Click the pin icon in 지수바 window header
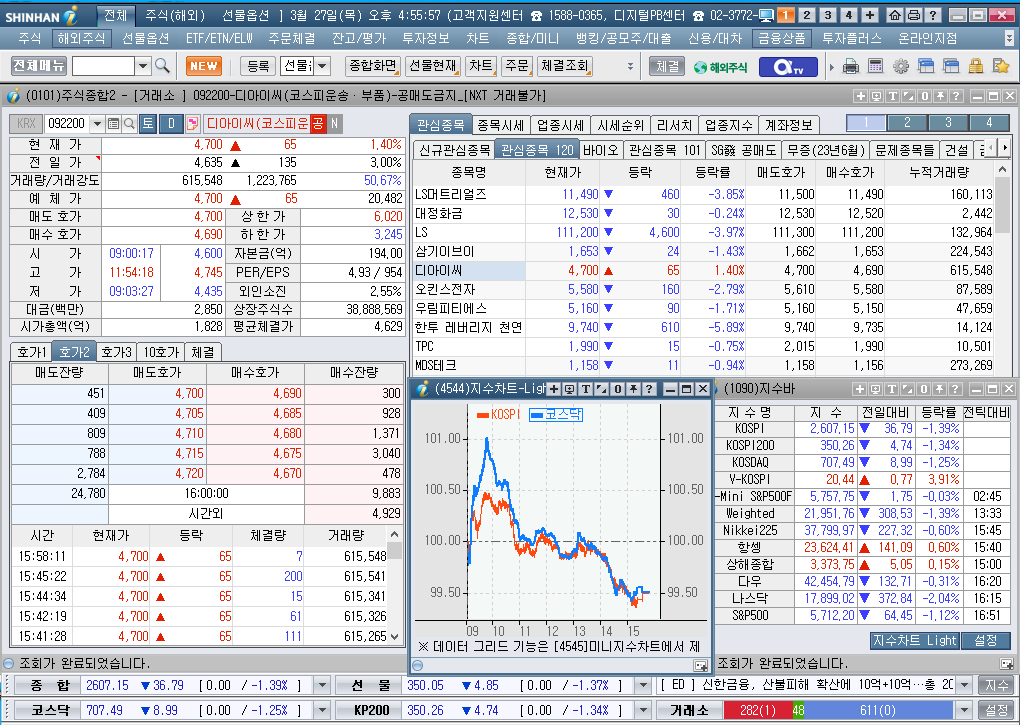 939,389
